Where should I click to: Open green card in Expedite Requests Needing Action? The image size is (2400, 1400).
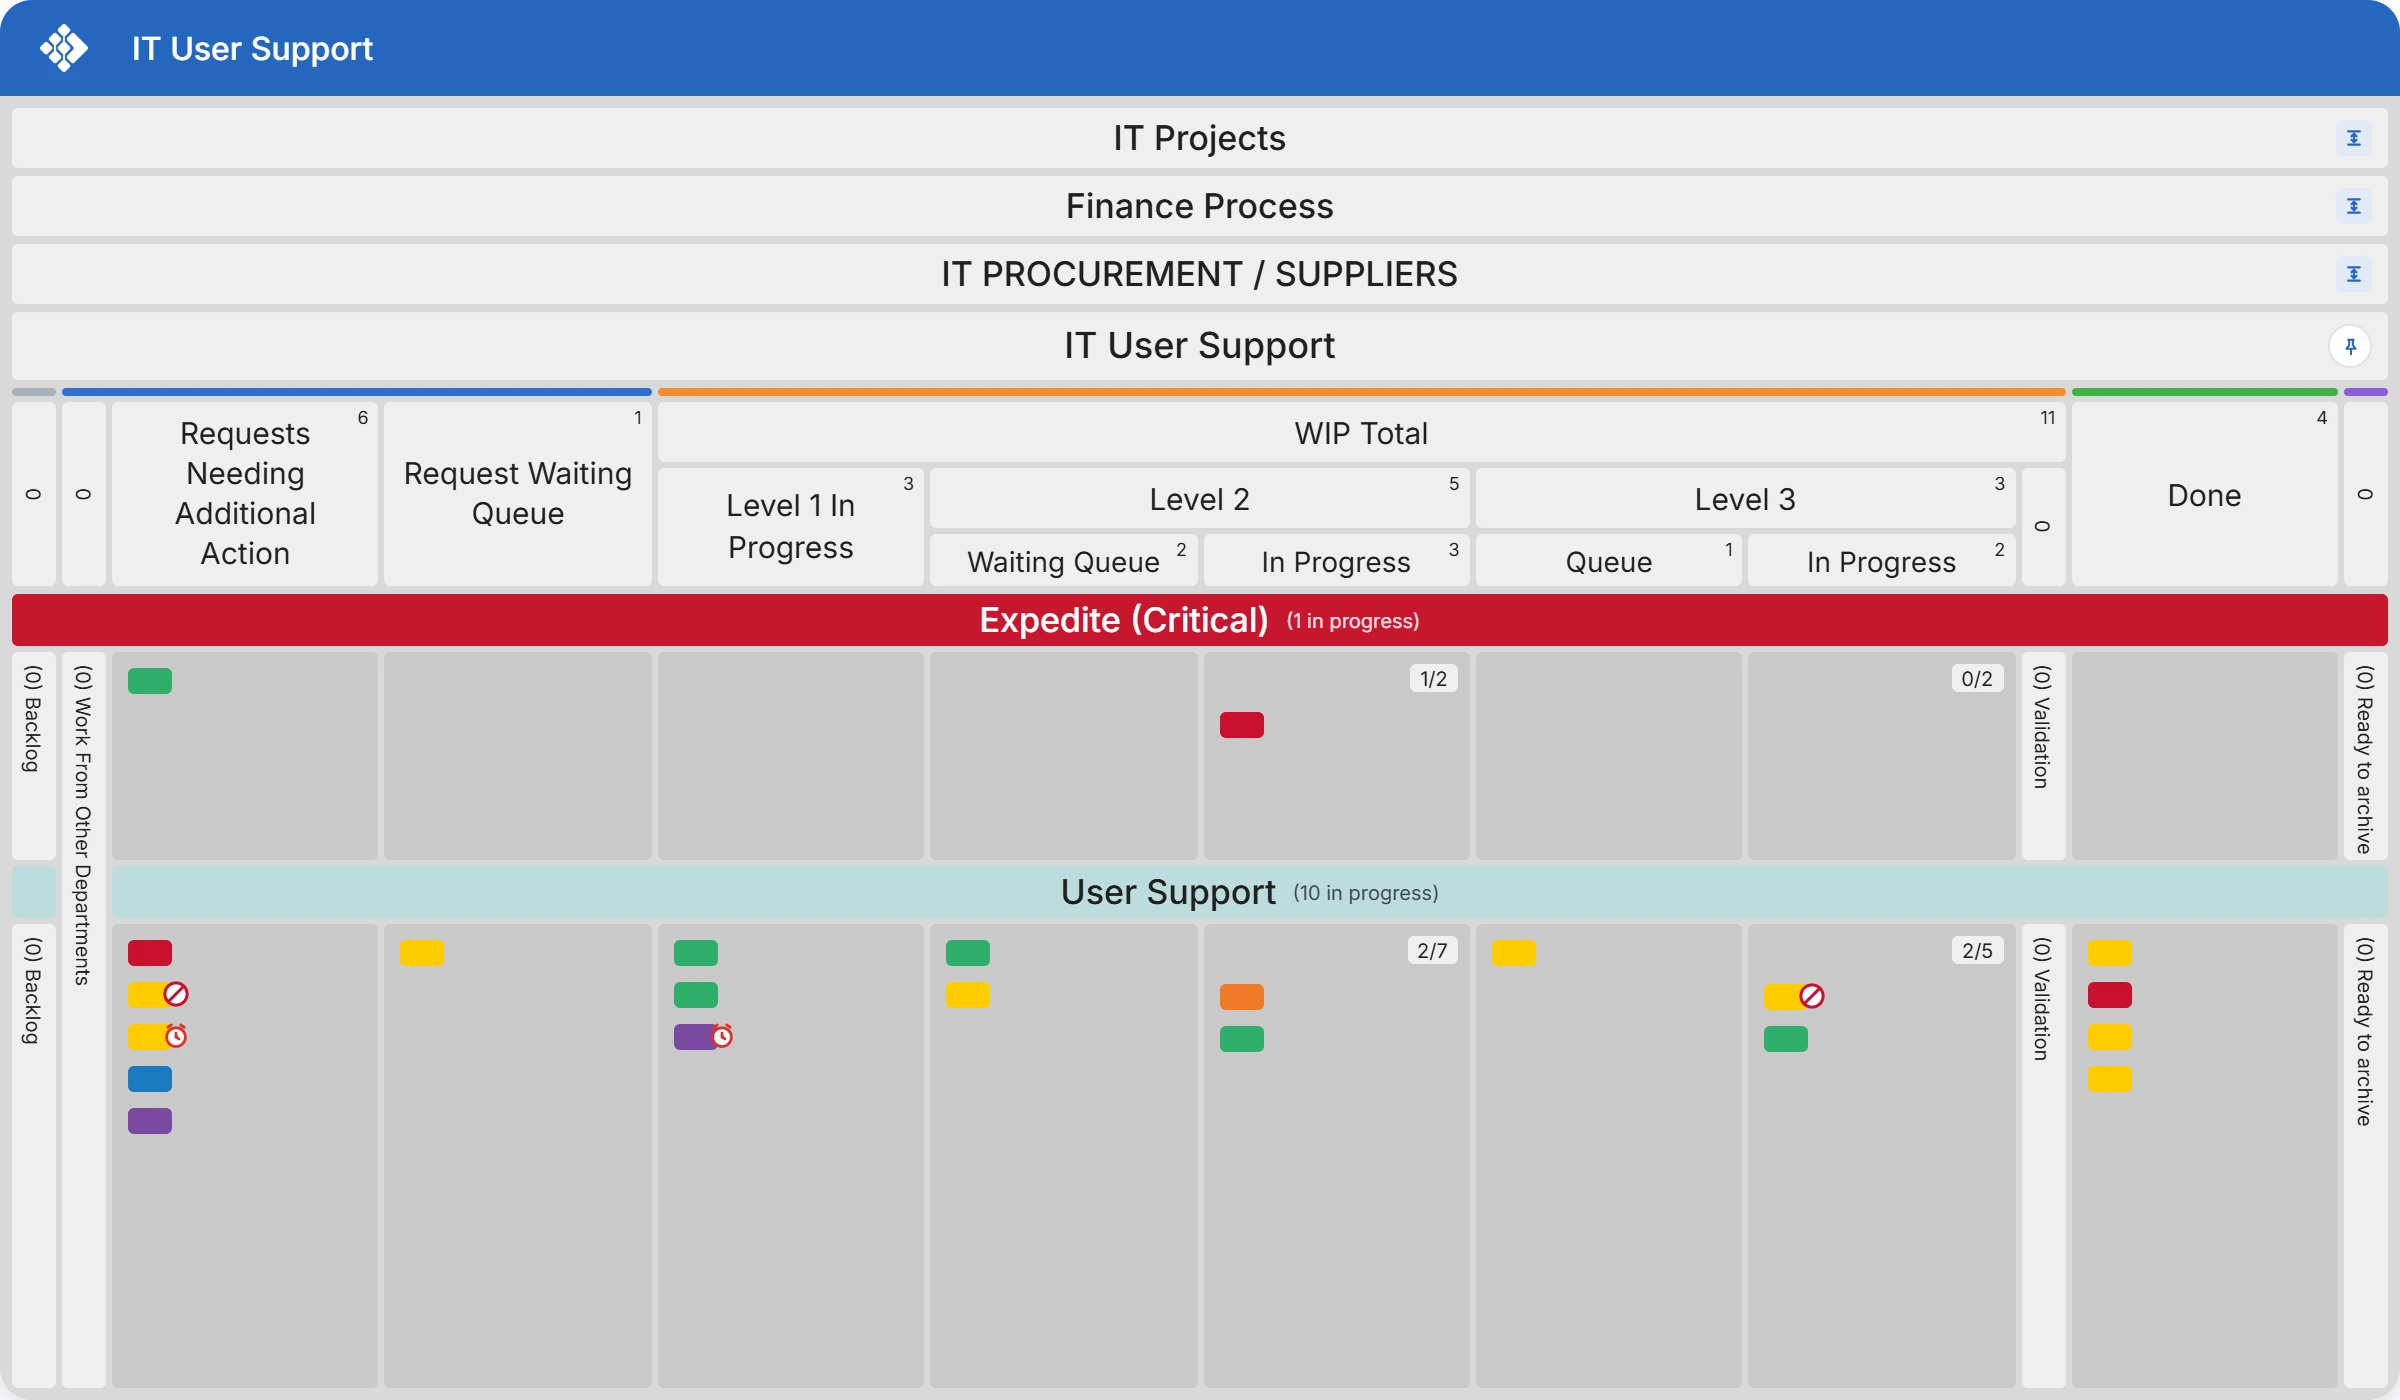pyautogui.click(x=150, y=681)
